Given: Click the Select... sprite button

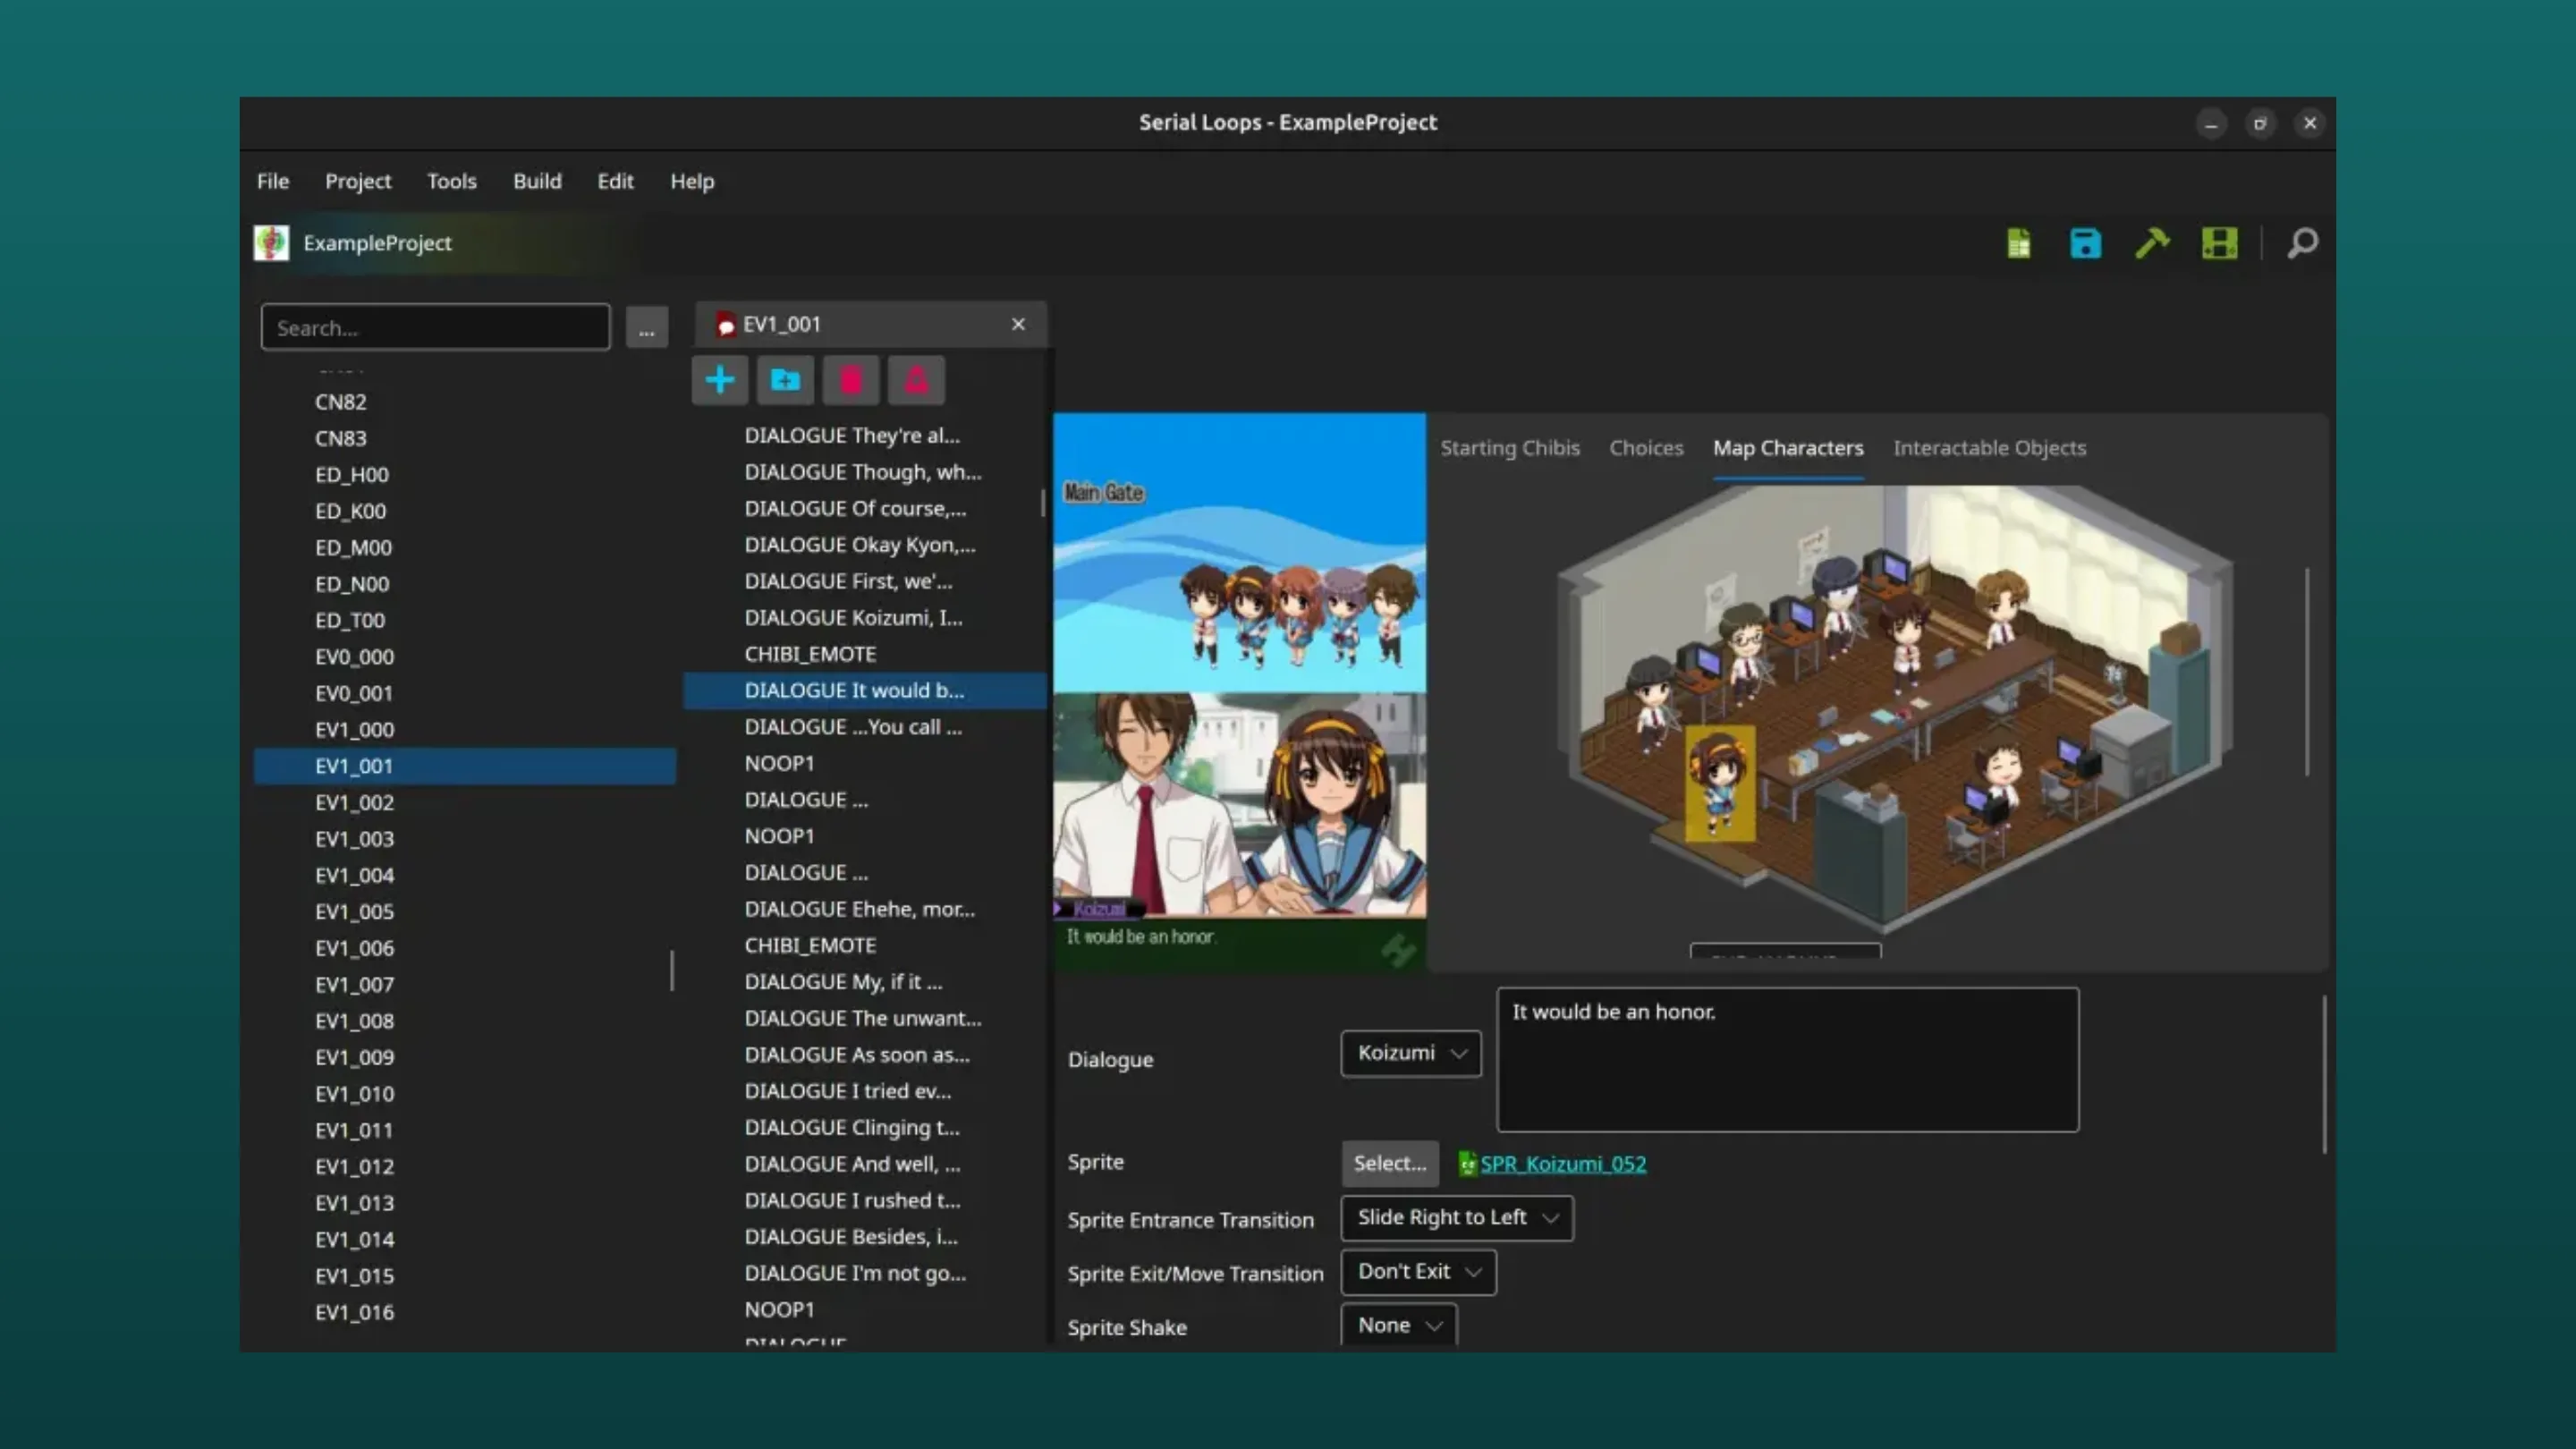Looking at the screenshot, I should (x=1390, y=1163).
